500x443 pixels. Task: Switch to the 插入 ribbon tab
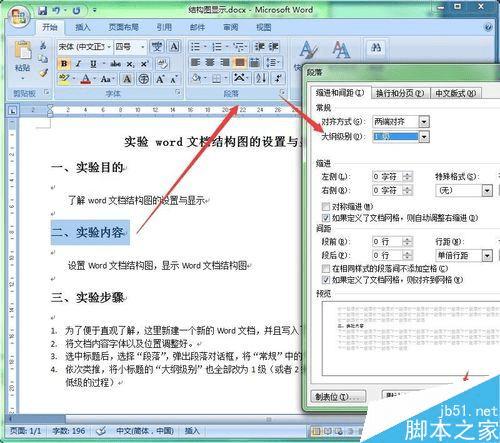[82, 27]
